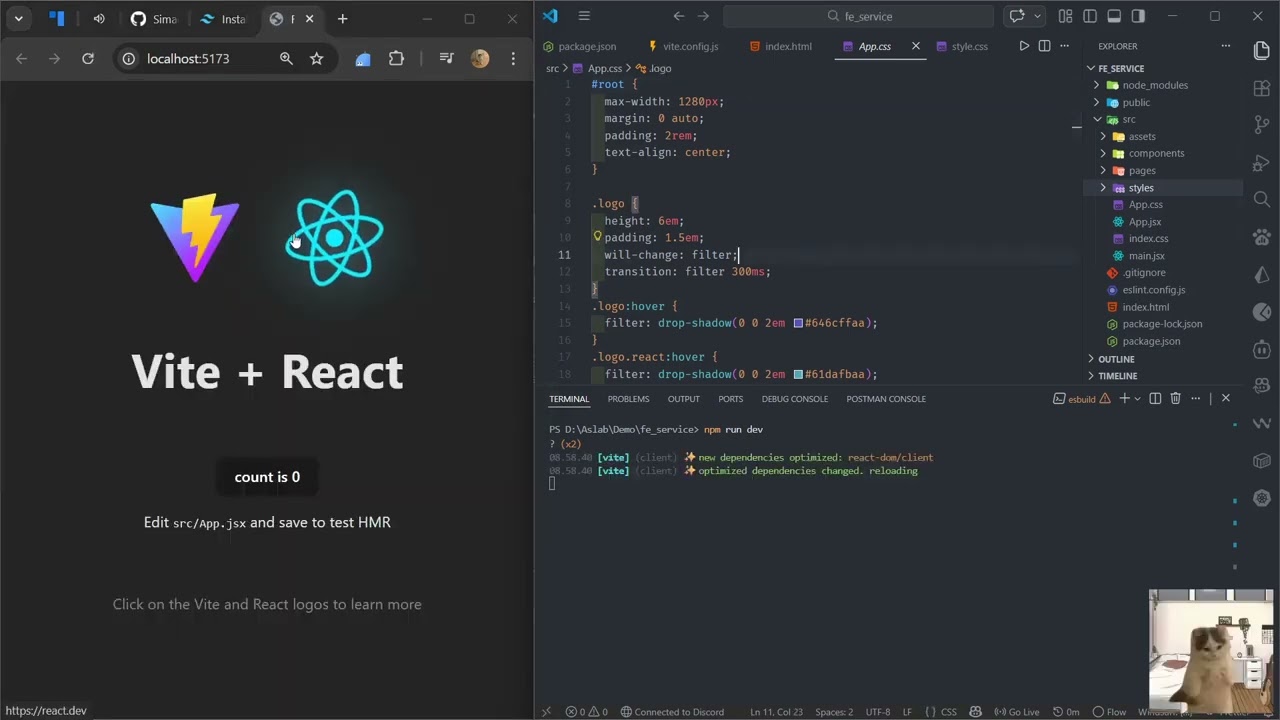Open the Search view in activity bar

coord(1261,199)
